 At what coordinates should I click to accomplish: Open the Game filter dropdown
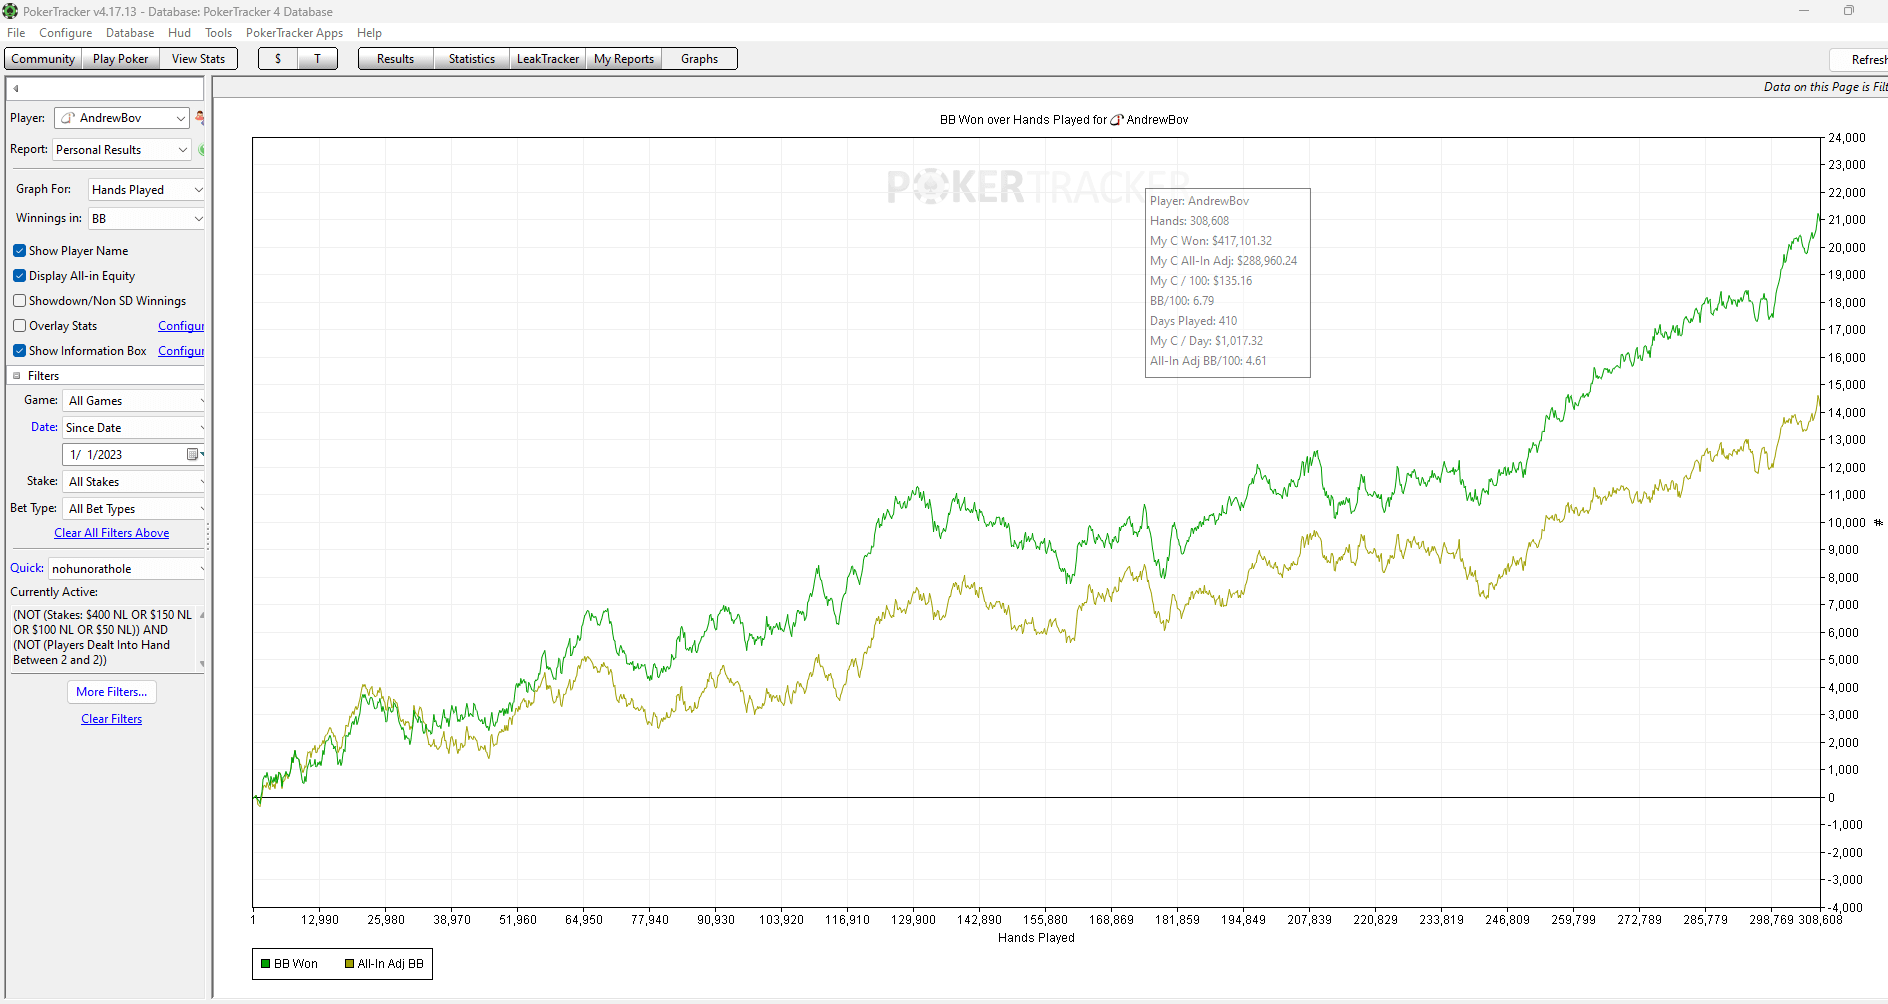coord(134,401)
